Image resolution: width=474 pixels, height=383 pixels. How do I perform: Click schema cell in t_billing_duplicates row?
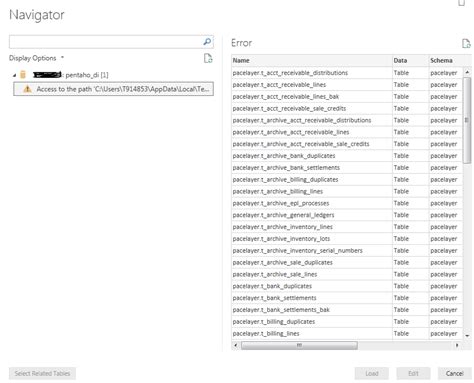coord(445,322)
